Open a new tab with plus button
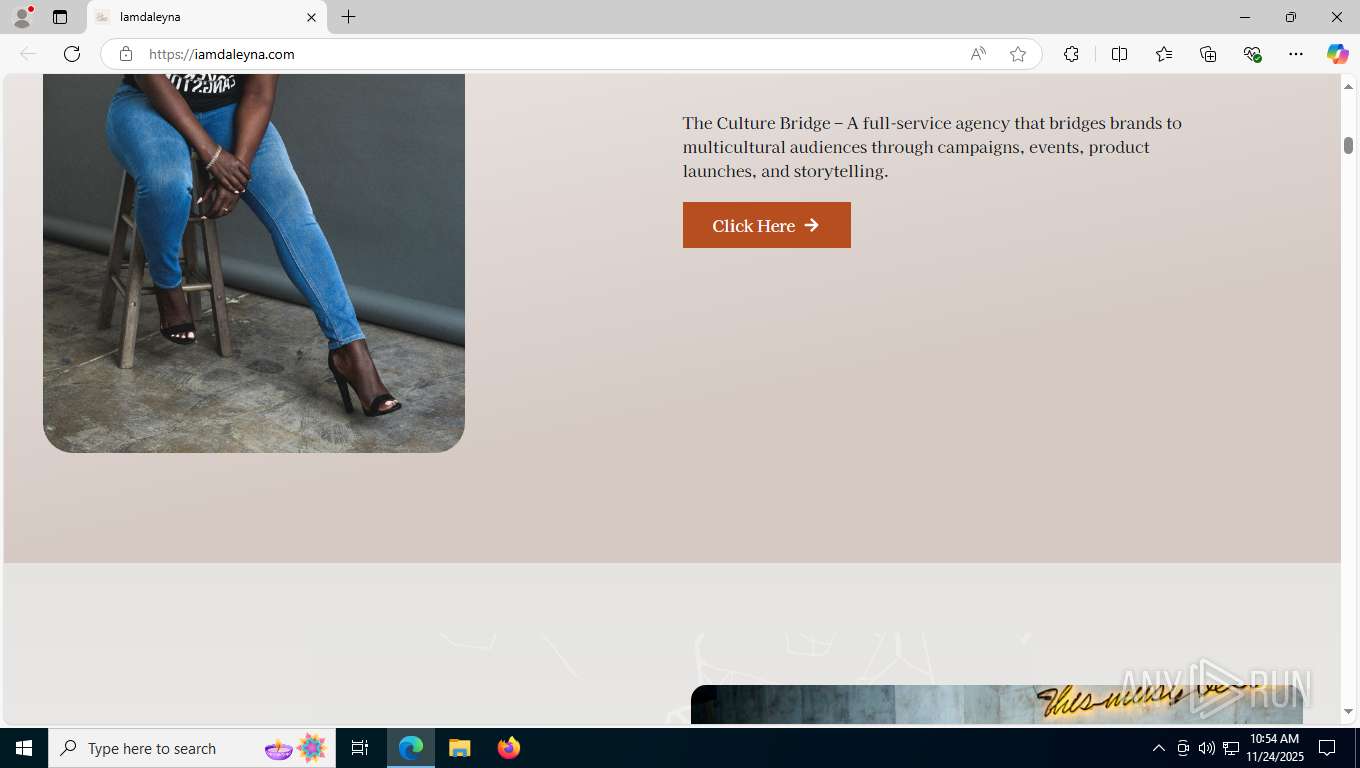1360x768 pixels. pyautogui.click(x=348, y=17)
